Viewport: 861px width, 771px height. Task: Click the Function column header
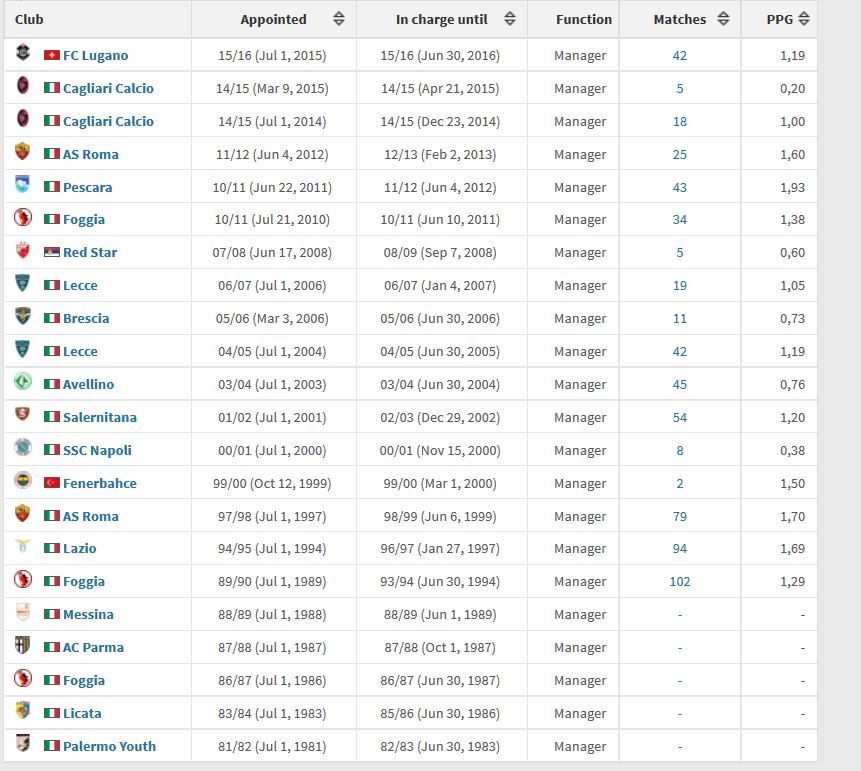pos(584,19)
